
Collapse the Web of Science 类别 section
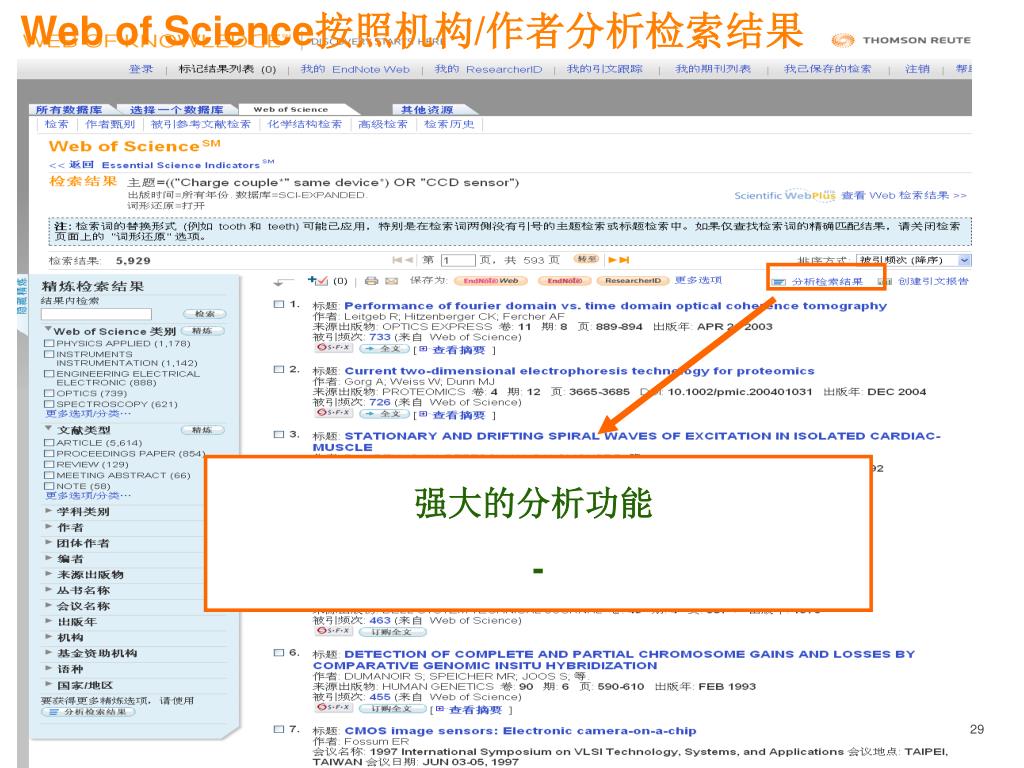click(48, 330)
